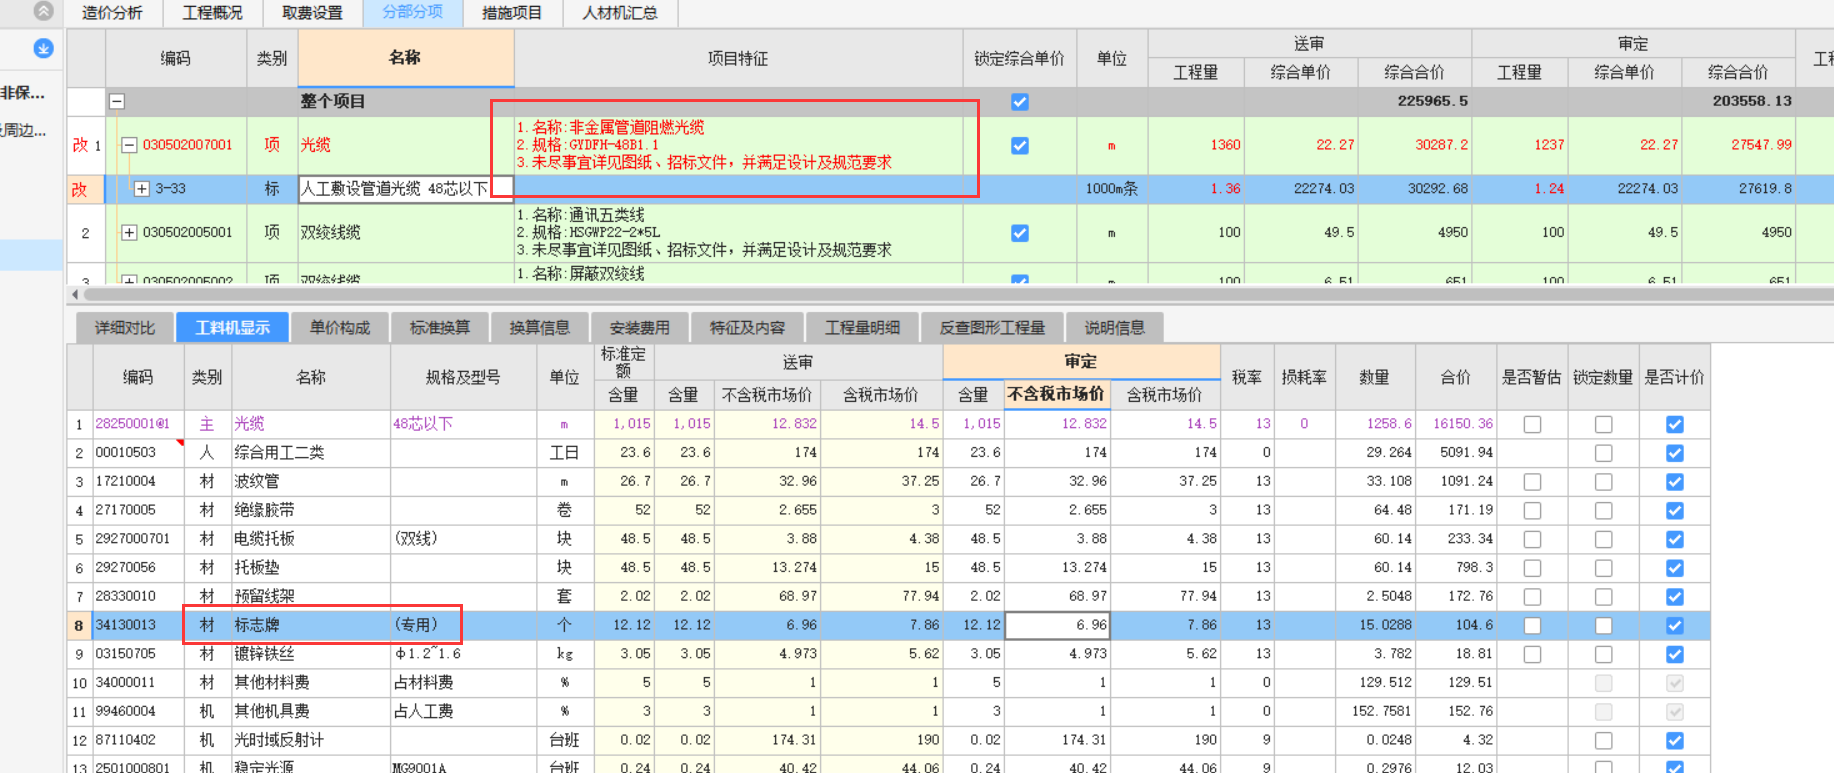
Task: Click the 损耗率 column header
Action: pos(1303,377)
